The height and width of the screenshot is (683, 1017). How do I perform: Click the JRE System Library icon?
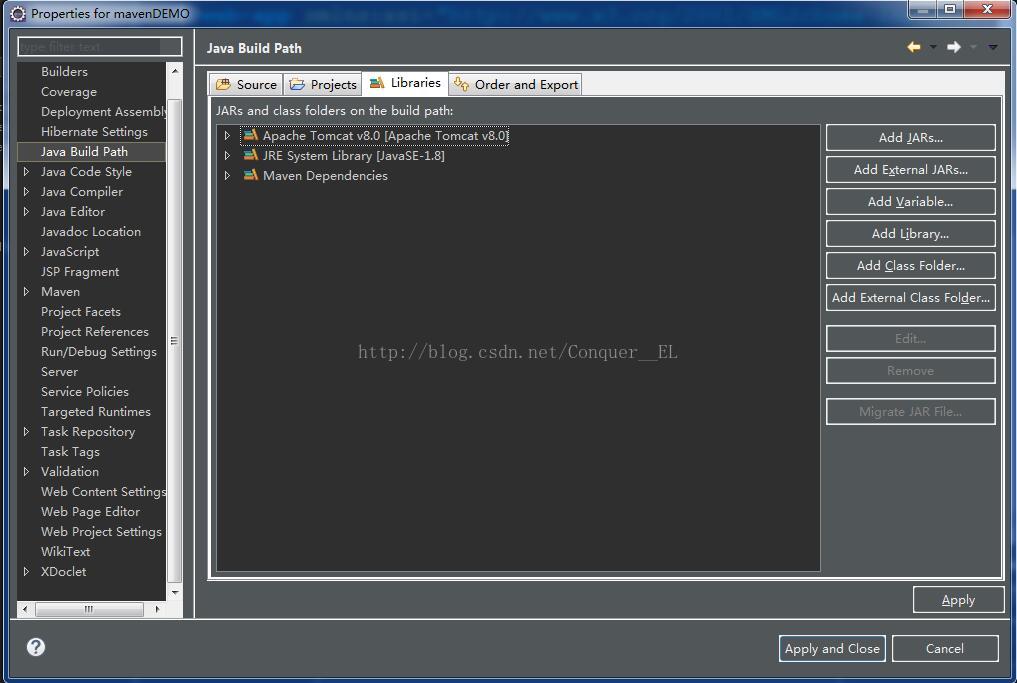pyautogui.click(x=251, y=155)
